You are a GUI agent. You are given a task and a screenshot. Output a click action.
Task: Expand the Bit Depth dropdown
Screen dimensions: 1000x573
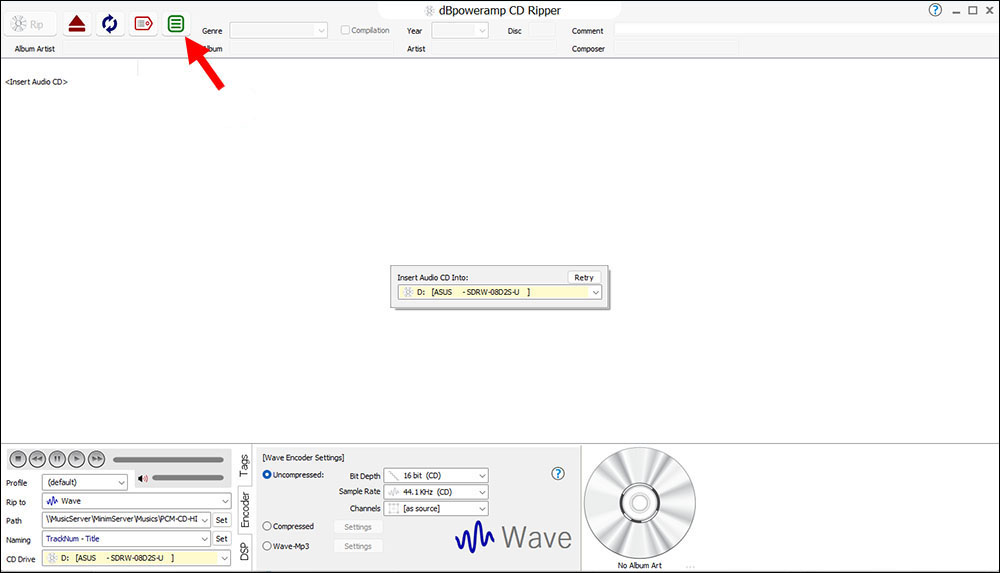pyautogui.click(x=436, y=476)
